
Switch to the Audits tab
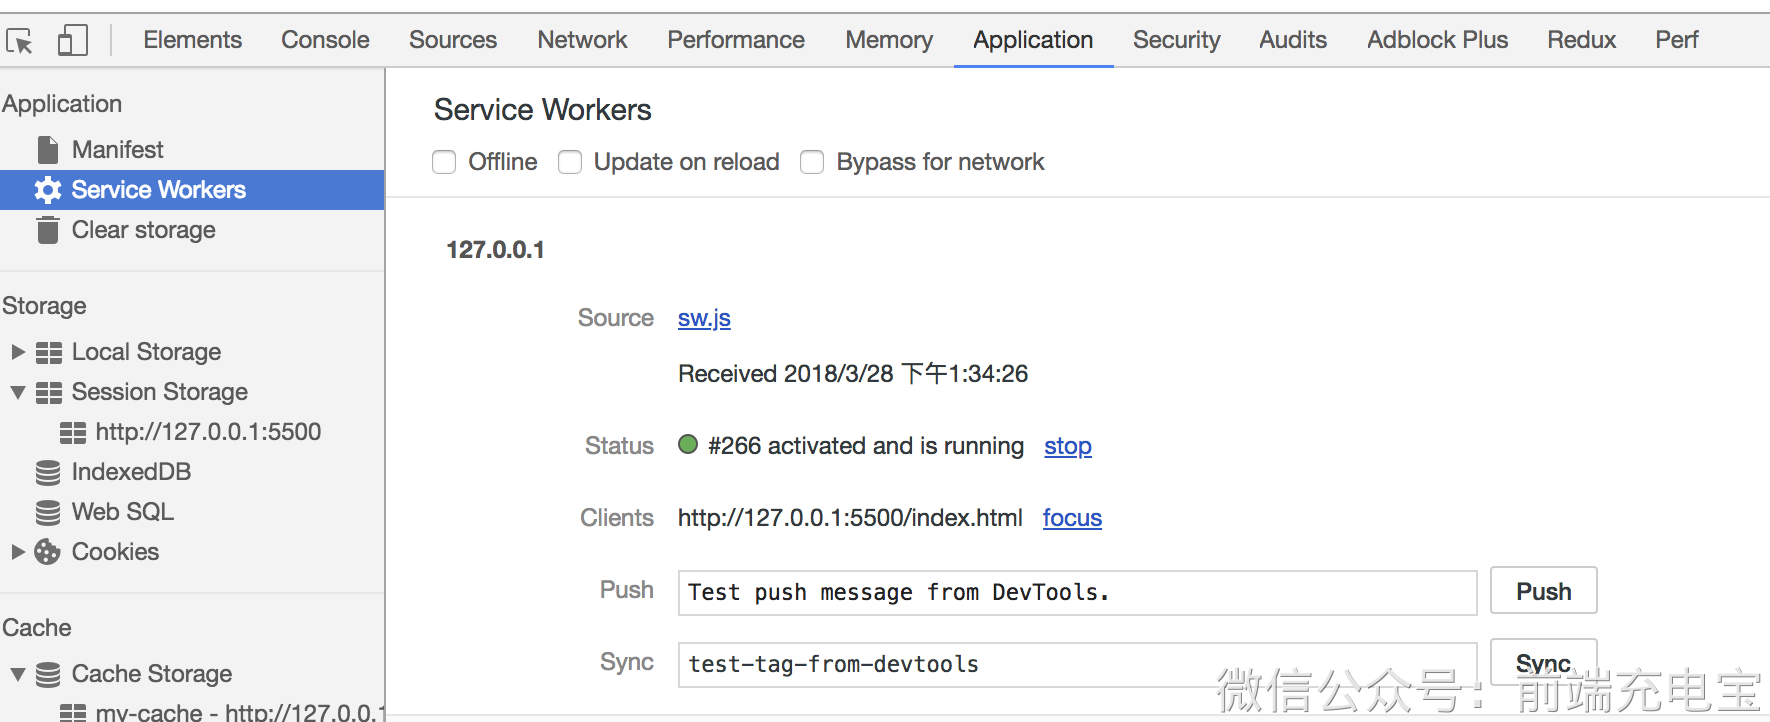pos(1293,40)
